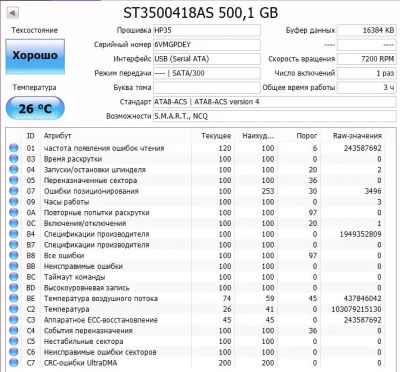The image size is (400, 372).
Task: Click the Серийный номер field 6VMGPDEY
Action: pos(207,45)
